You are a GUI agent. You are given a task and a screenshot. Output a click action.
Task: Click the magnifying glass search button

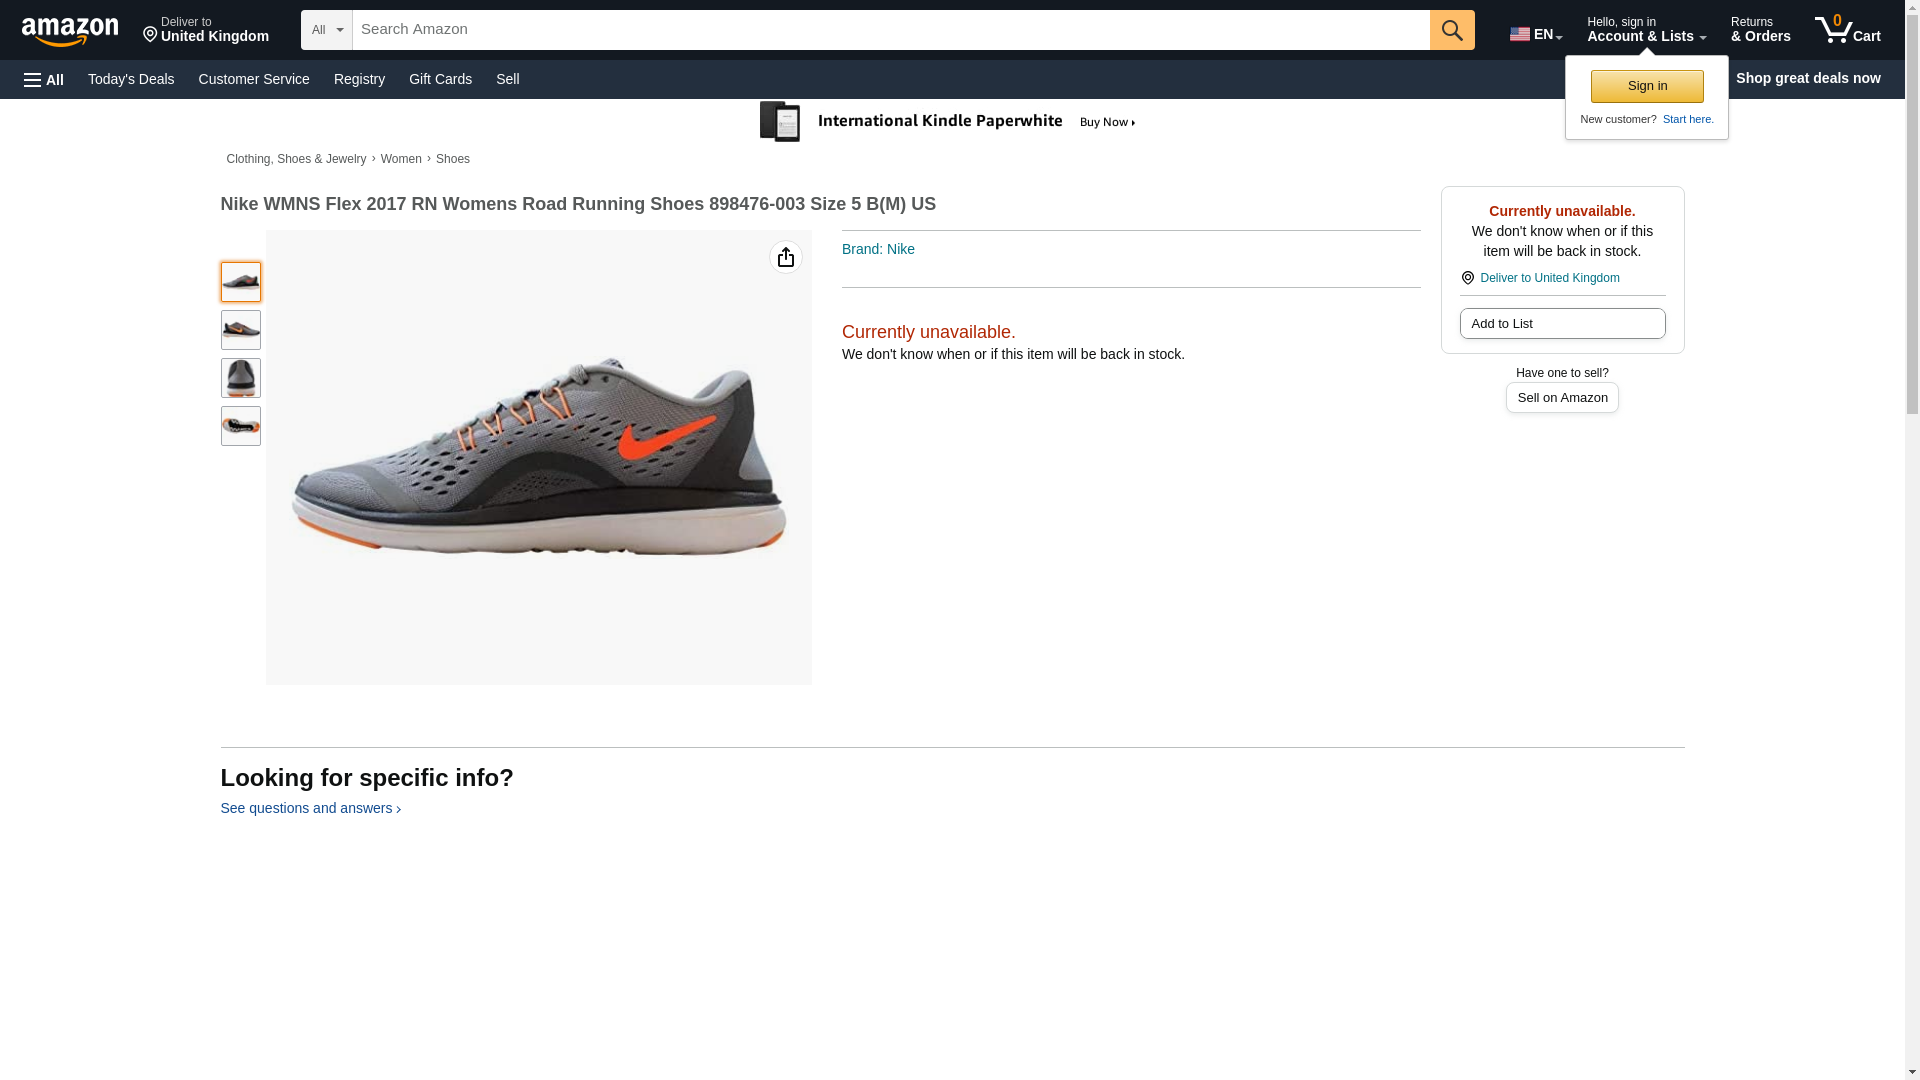[x=1451, y=30]
